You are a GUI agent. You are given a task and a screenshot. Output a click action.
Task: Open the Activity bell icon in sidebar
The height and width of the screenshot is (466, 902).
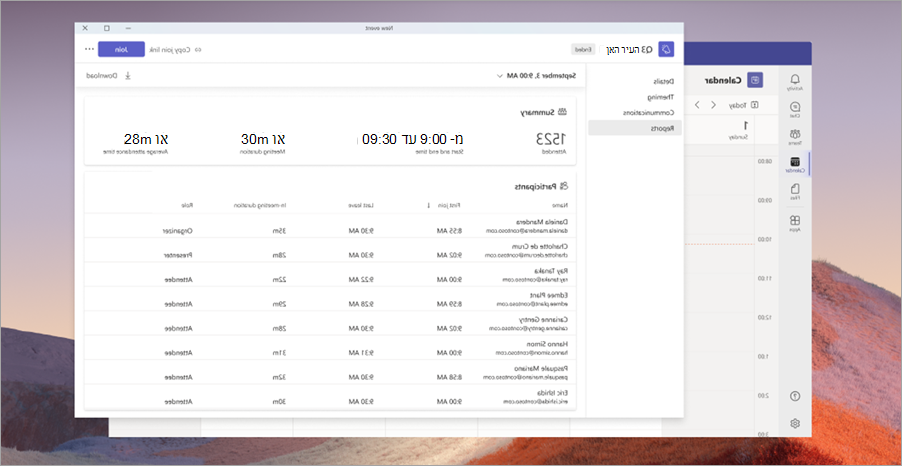pos(795,82)
